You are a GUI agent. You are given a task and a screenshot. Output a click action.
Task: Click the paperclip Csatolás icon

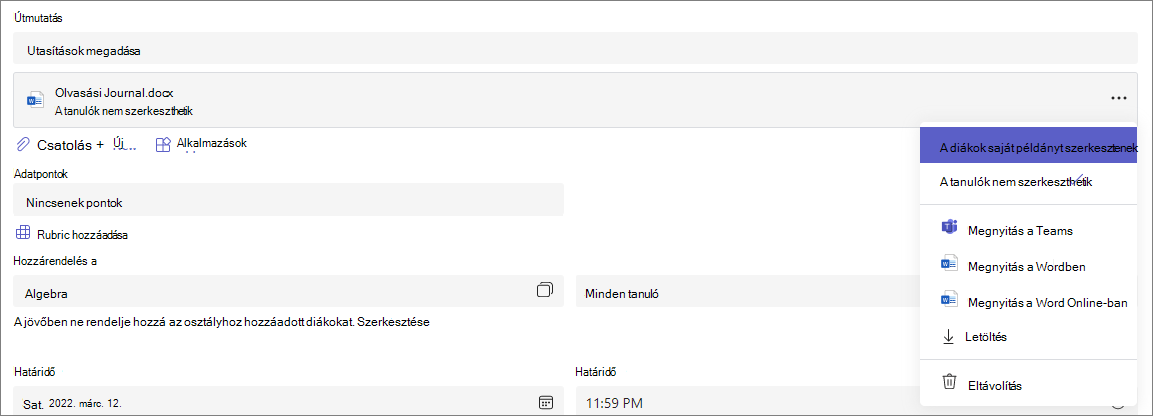24,145
